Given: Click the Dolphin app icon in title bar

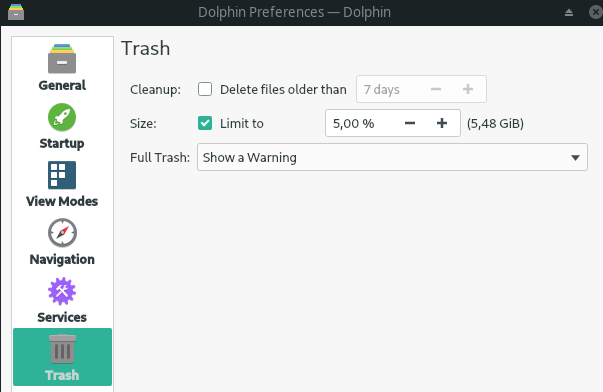Looking at the screenshot, I should pos(16,12).
